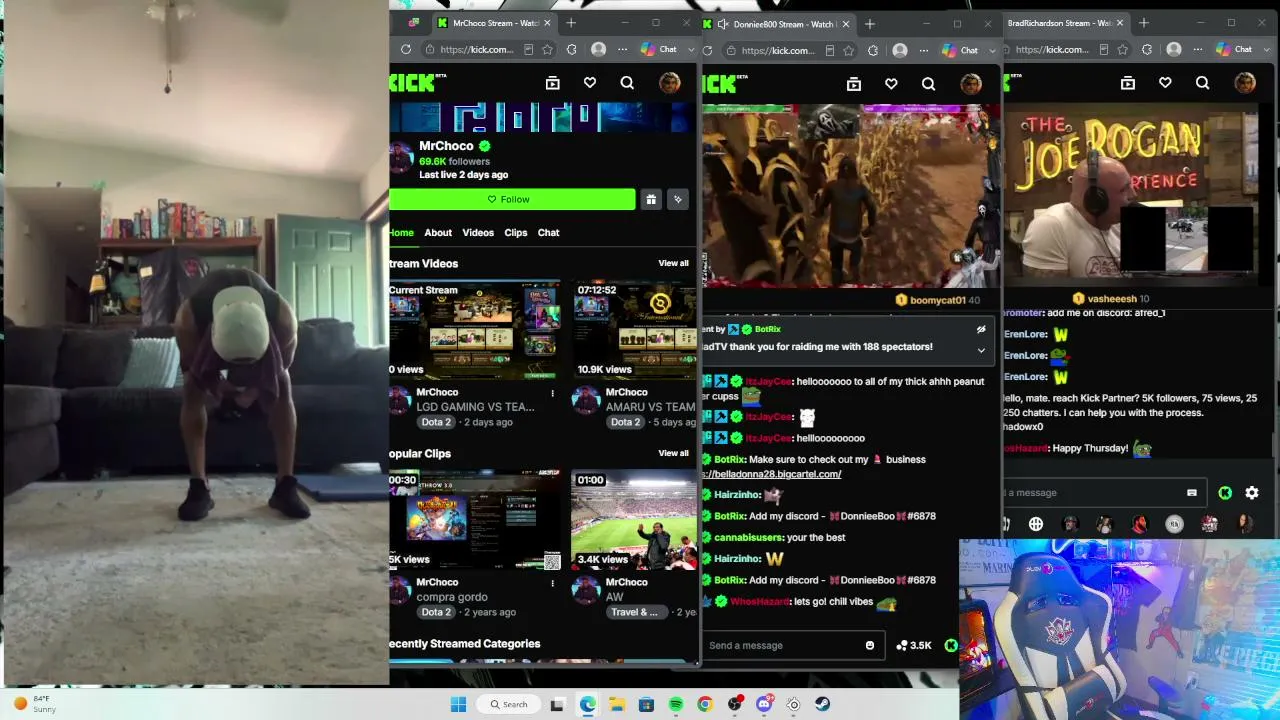The width and height of the screenshot is (1280, 720).
Task: Select the About tab on MrChoco's channel
Action: pos(438,233)
